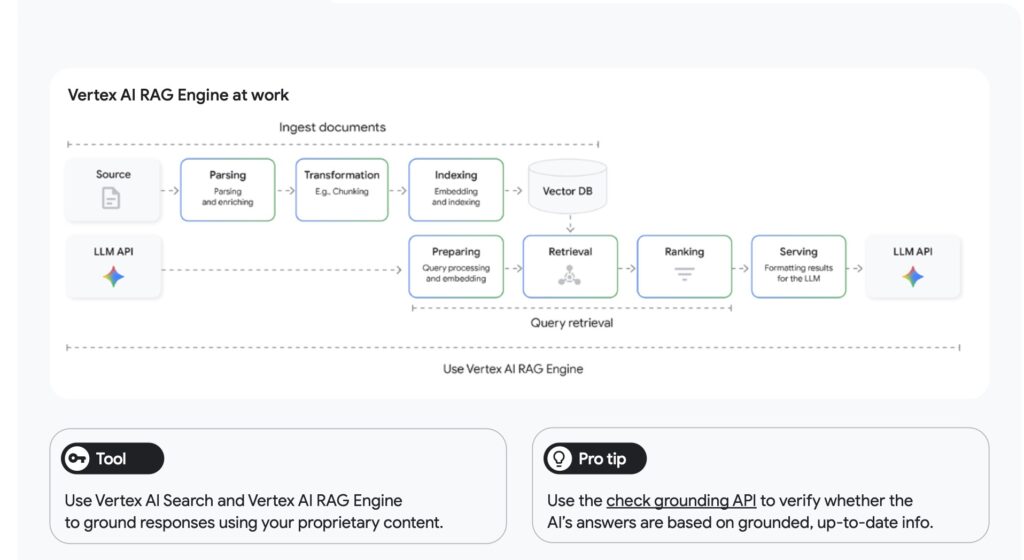Image resolution: width=1024 pixels, height=560 pixels.
Task: Select the Preparing query processing box
Action: point(455,266)
